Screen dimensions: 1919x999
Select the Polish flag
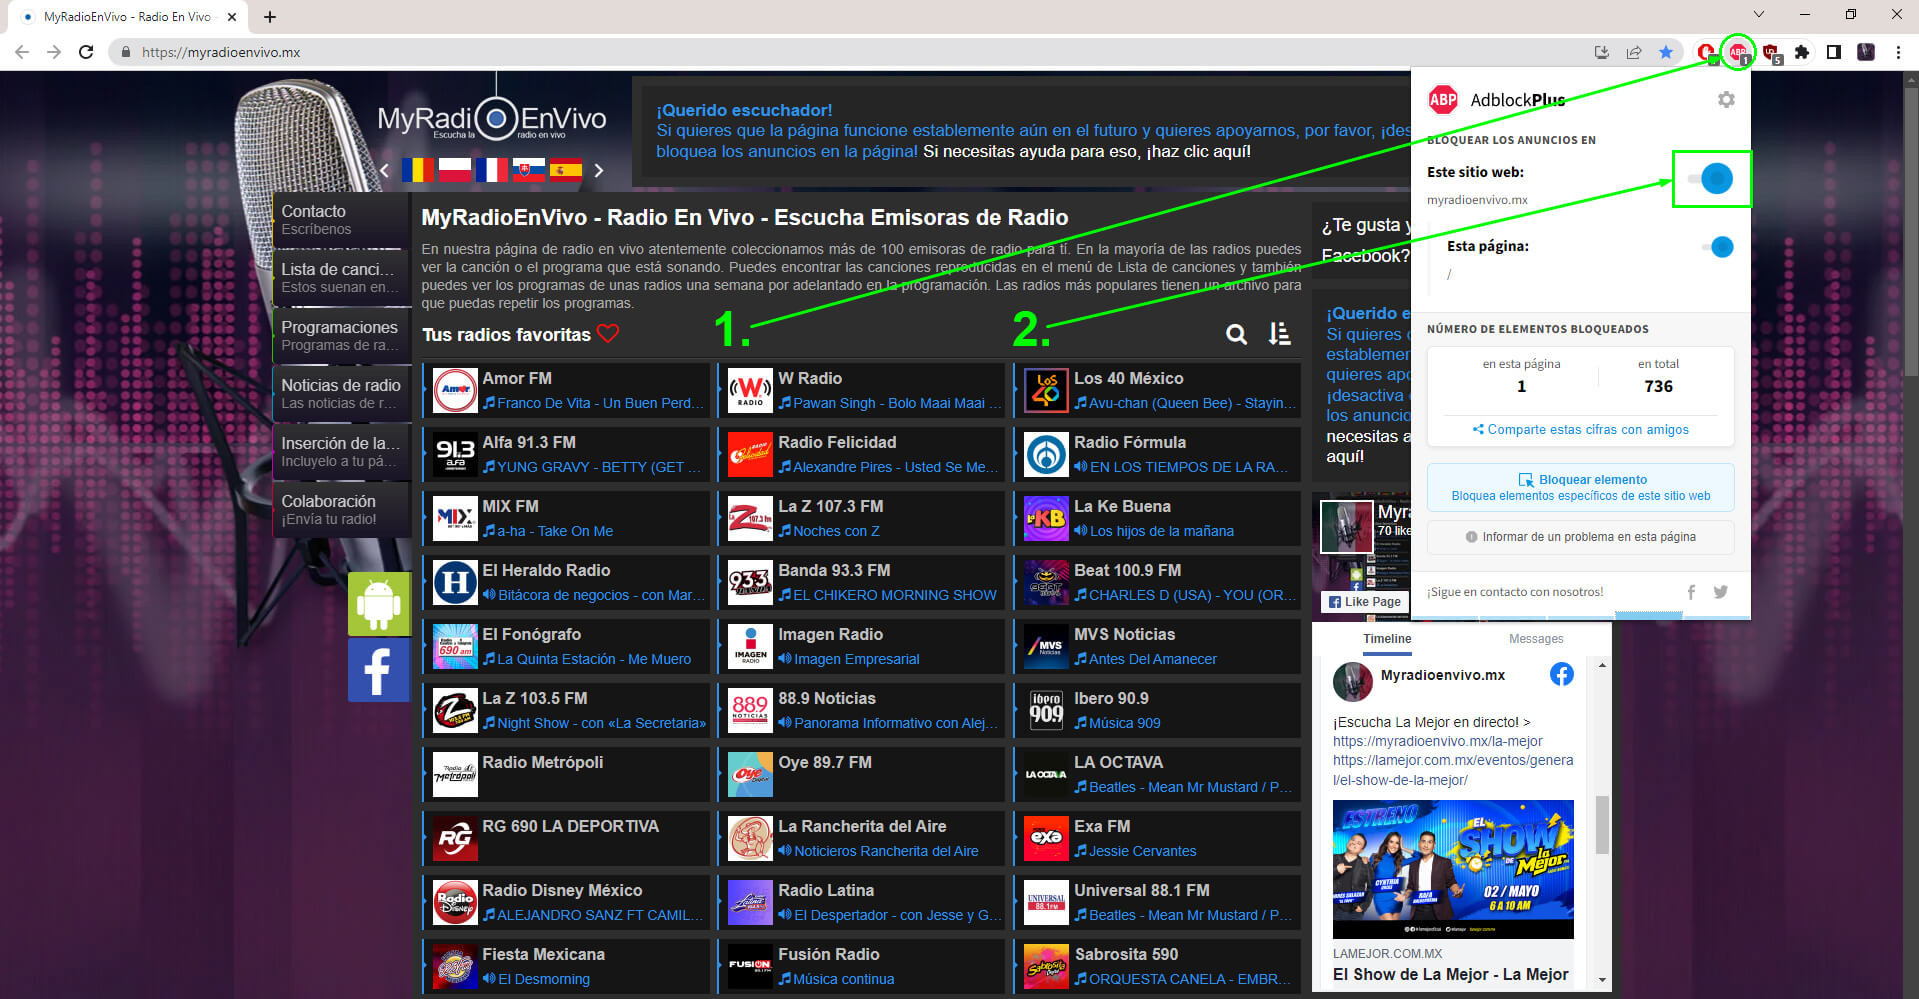pyautogui.click(x=455, y=170)
